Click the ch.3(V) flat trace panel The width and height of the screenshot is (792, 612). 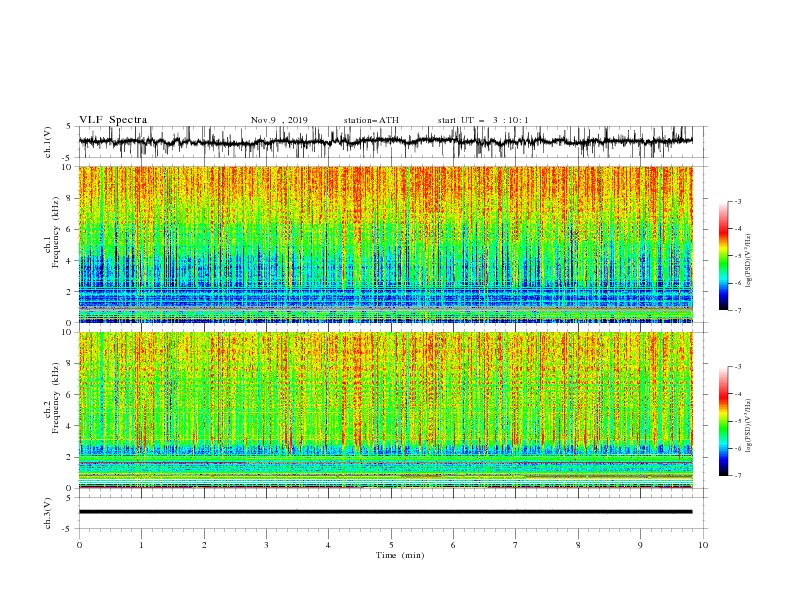point(393,513)
